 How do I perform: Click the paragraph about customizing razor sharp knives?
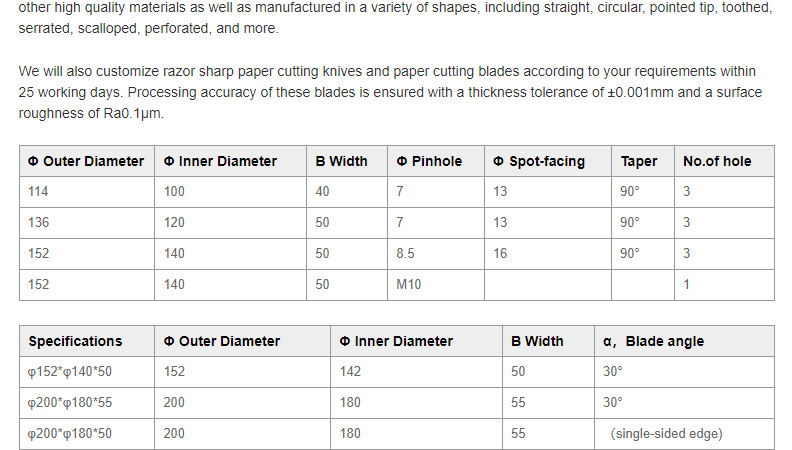point(390,92)
